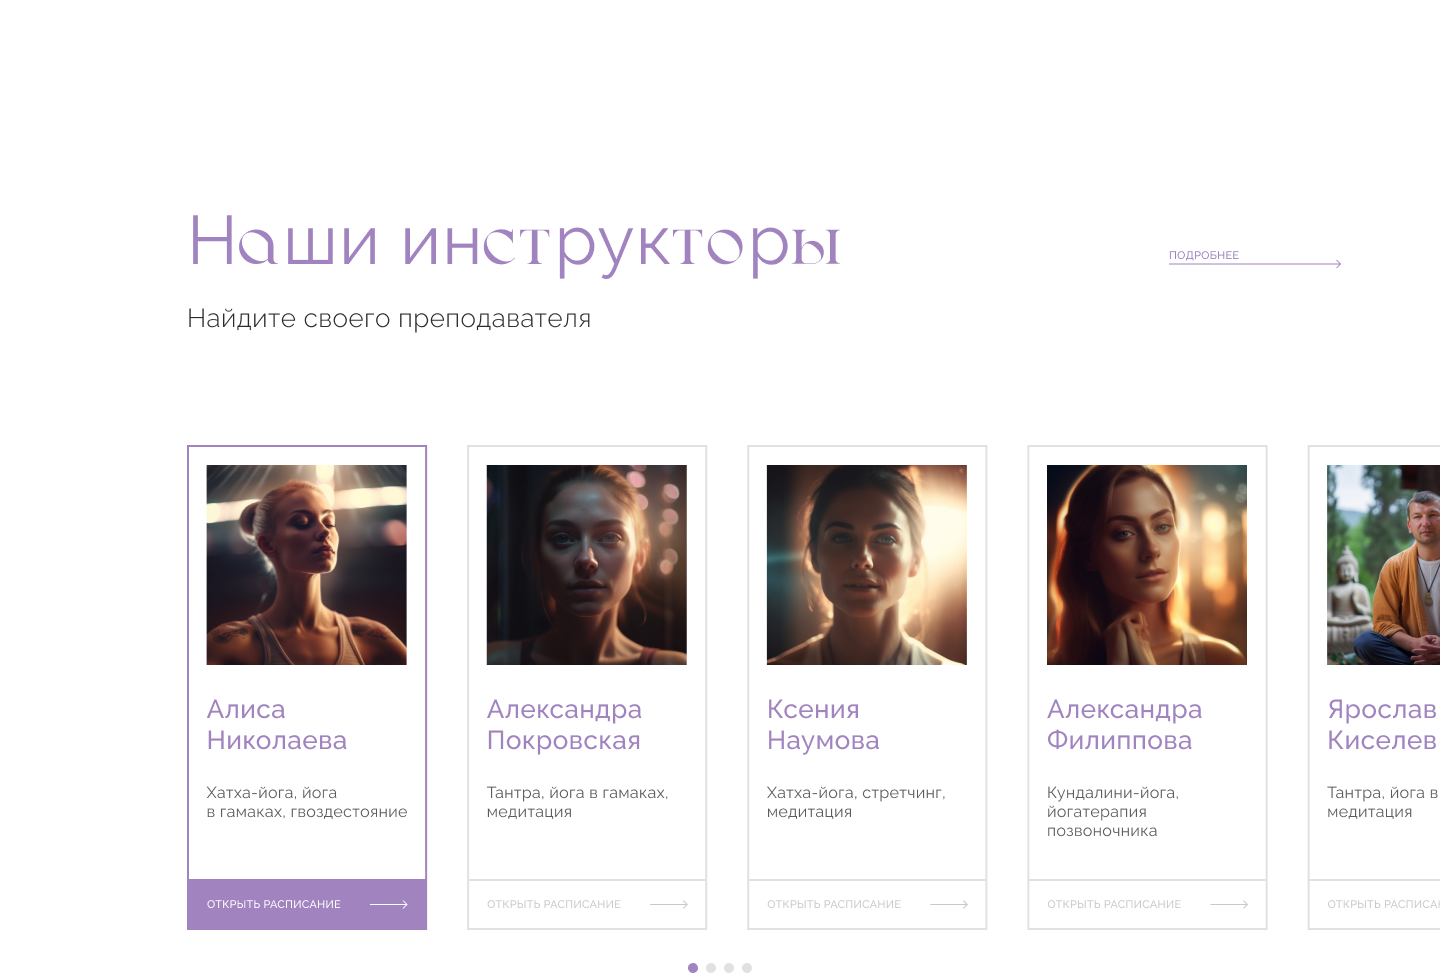This screenshot has height=973, width=1440.
Task: Select the first carousel pagination dot
Action: (x=693, y=968)
